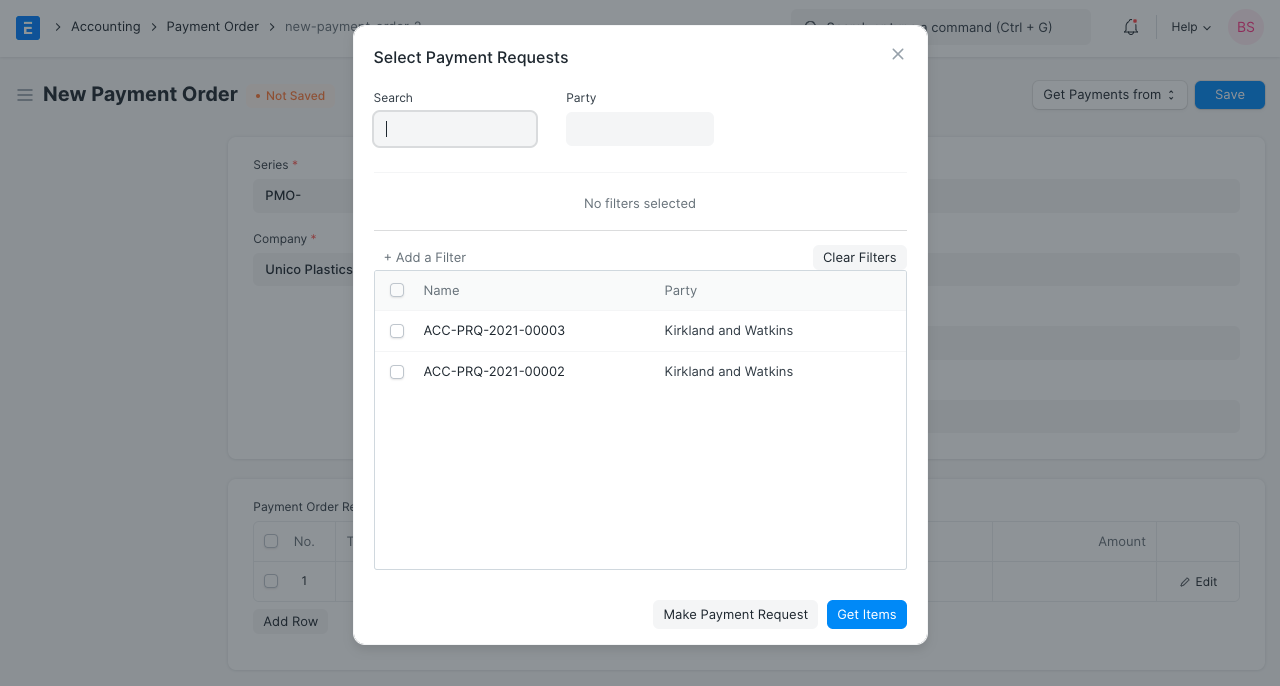Click the pencil Edit icon in the grid row
The width and height of the screenshot is (1280, 686).
pyautogui.click(x=1197, y=581)
